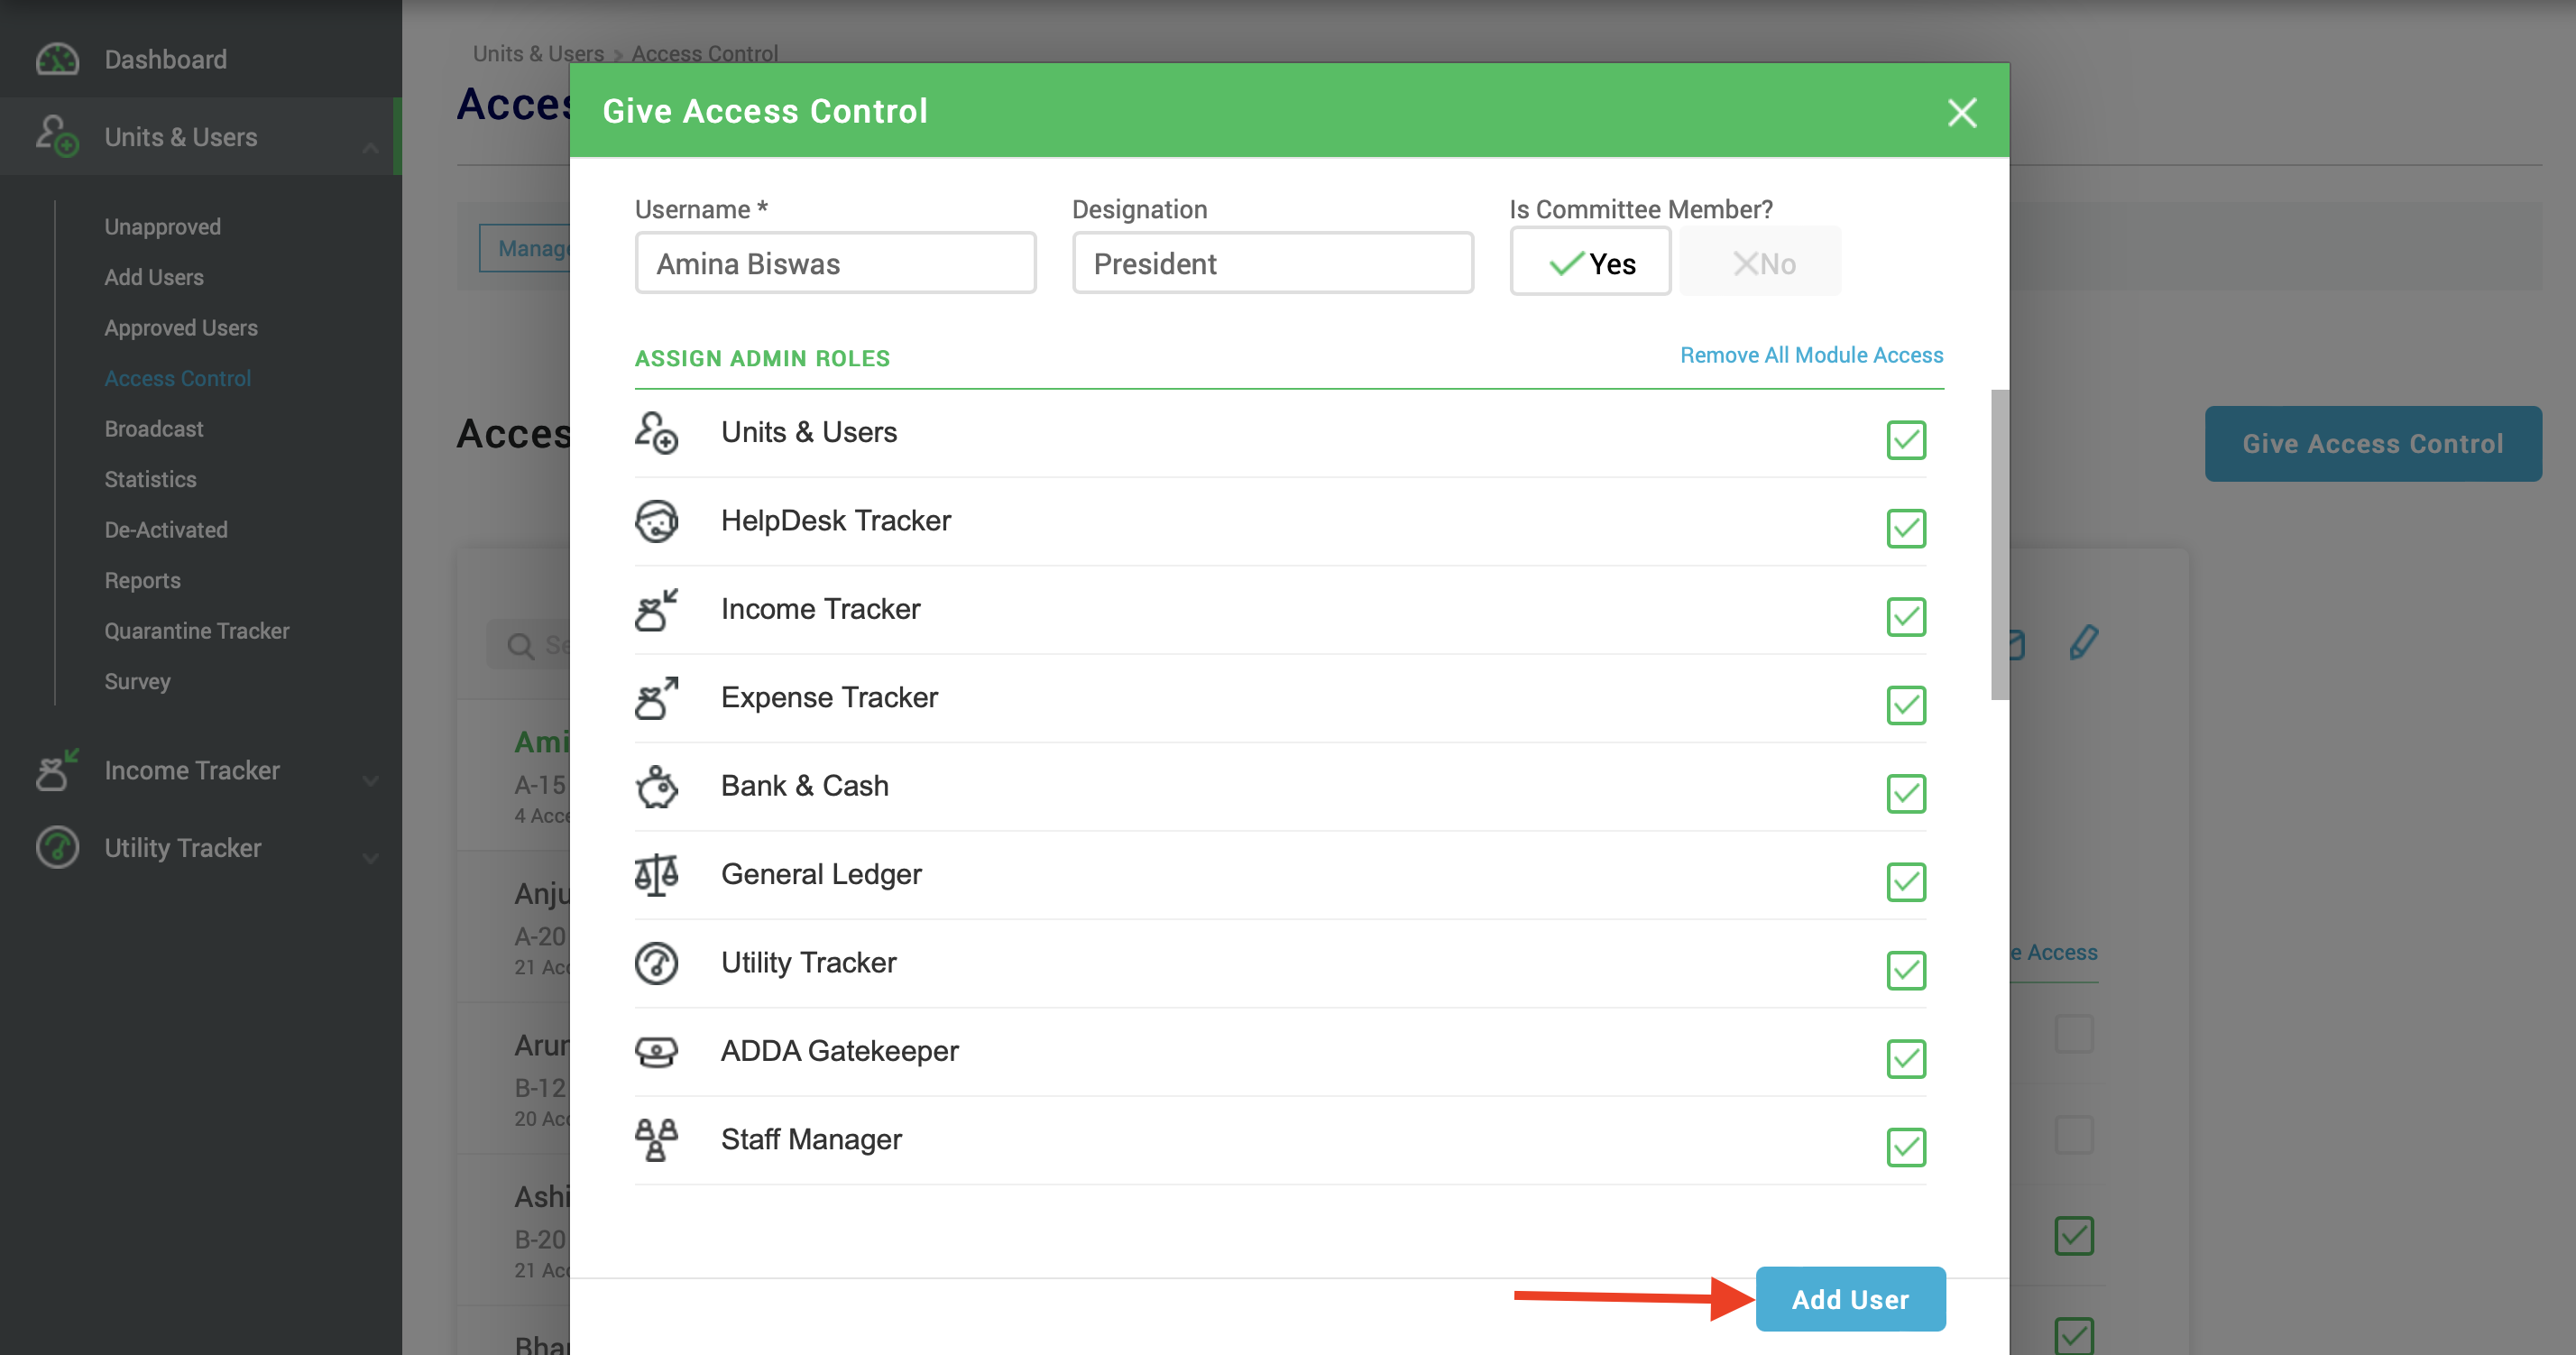Click the Units & Users sidebar icon
This screenshot has height=1355, width=2576.
tap(57, 136)
